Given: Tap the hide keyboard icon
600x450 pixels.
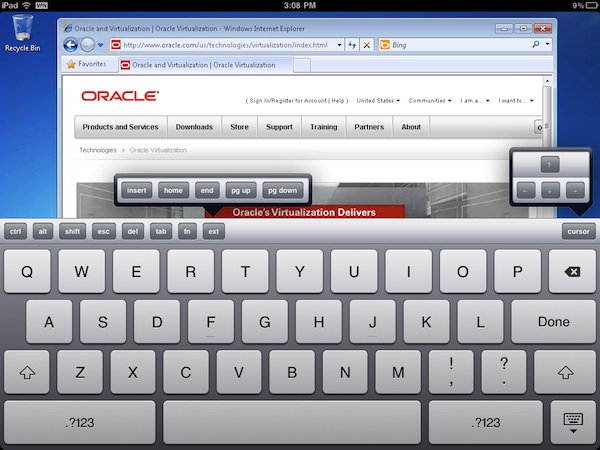Looking at the screenshot, I should 573,422.
